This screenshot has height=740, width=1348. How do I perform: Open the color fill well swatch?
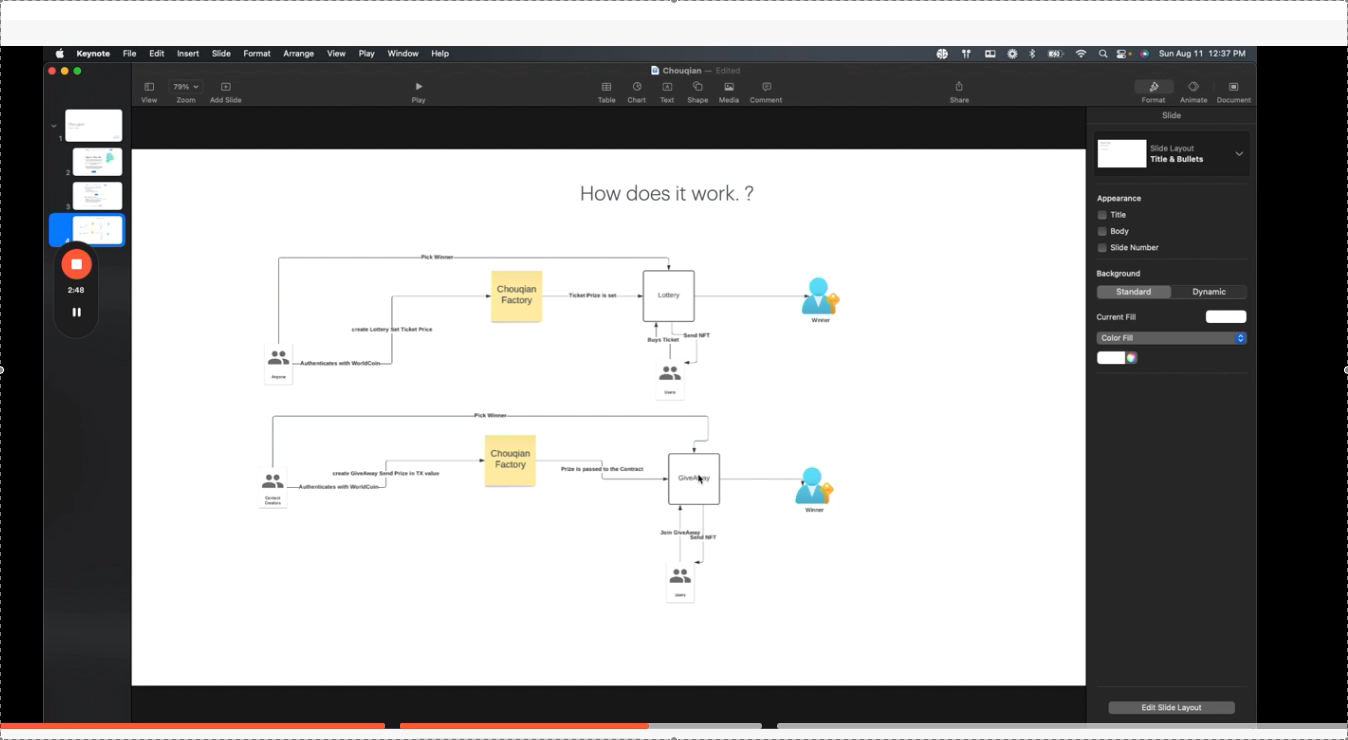pos(1111,358)
